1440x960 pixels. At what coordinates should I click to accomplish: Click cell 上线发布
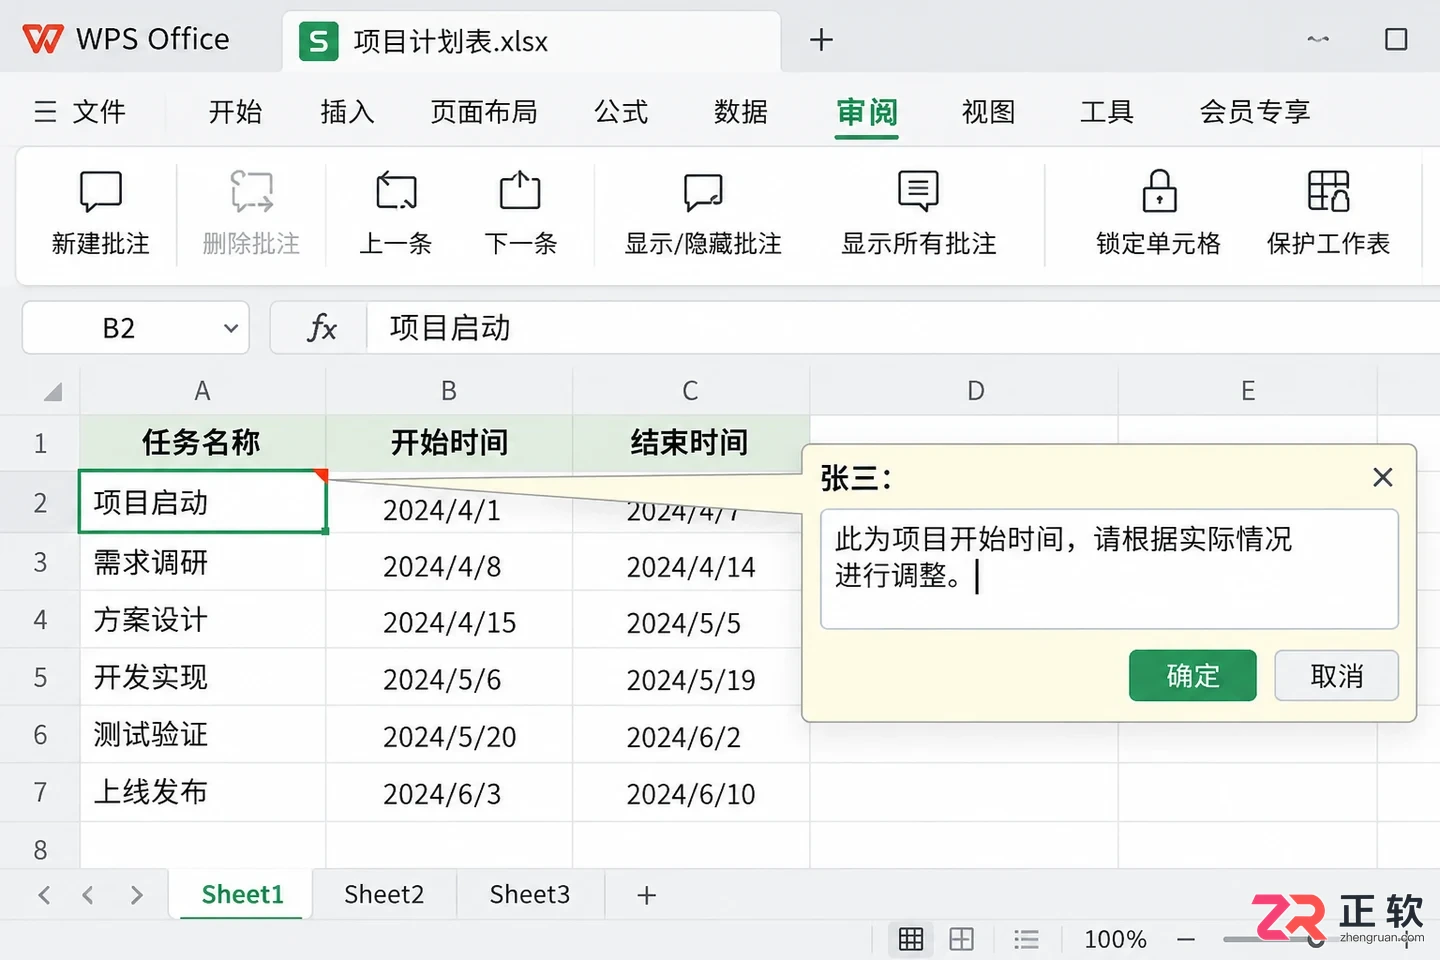[202, 793]
